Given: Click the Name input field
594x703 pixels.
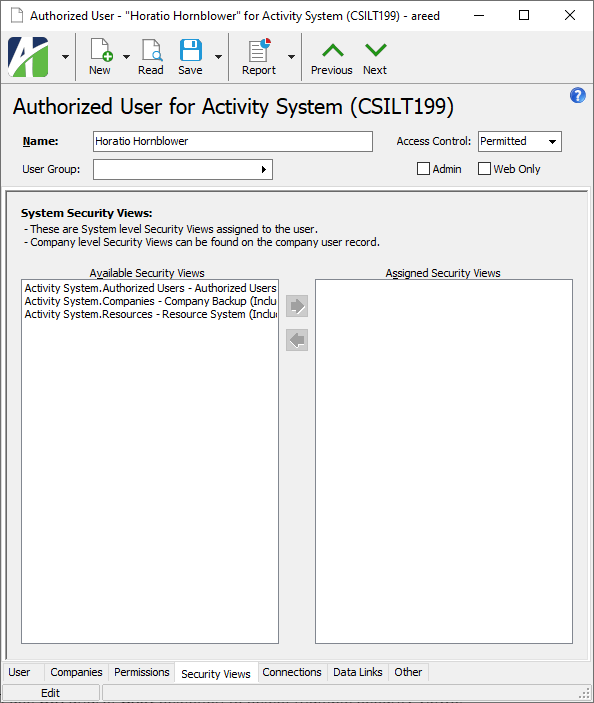Looking at the screenshot, I should 233,141.
